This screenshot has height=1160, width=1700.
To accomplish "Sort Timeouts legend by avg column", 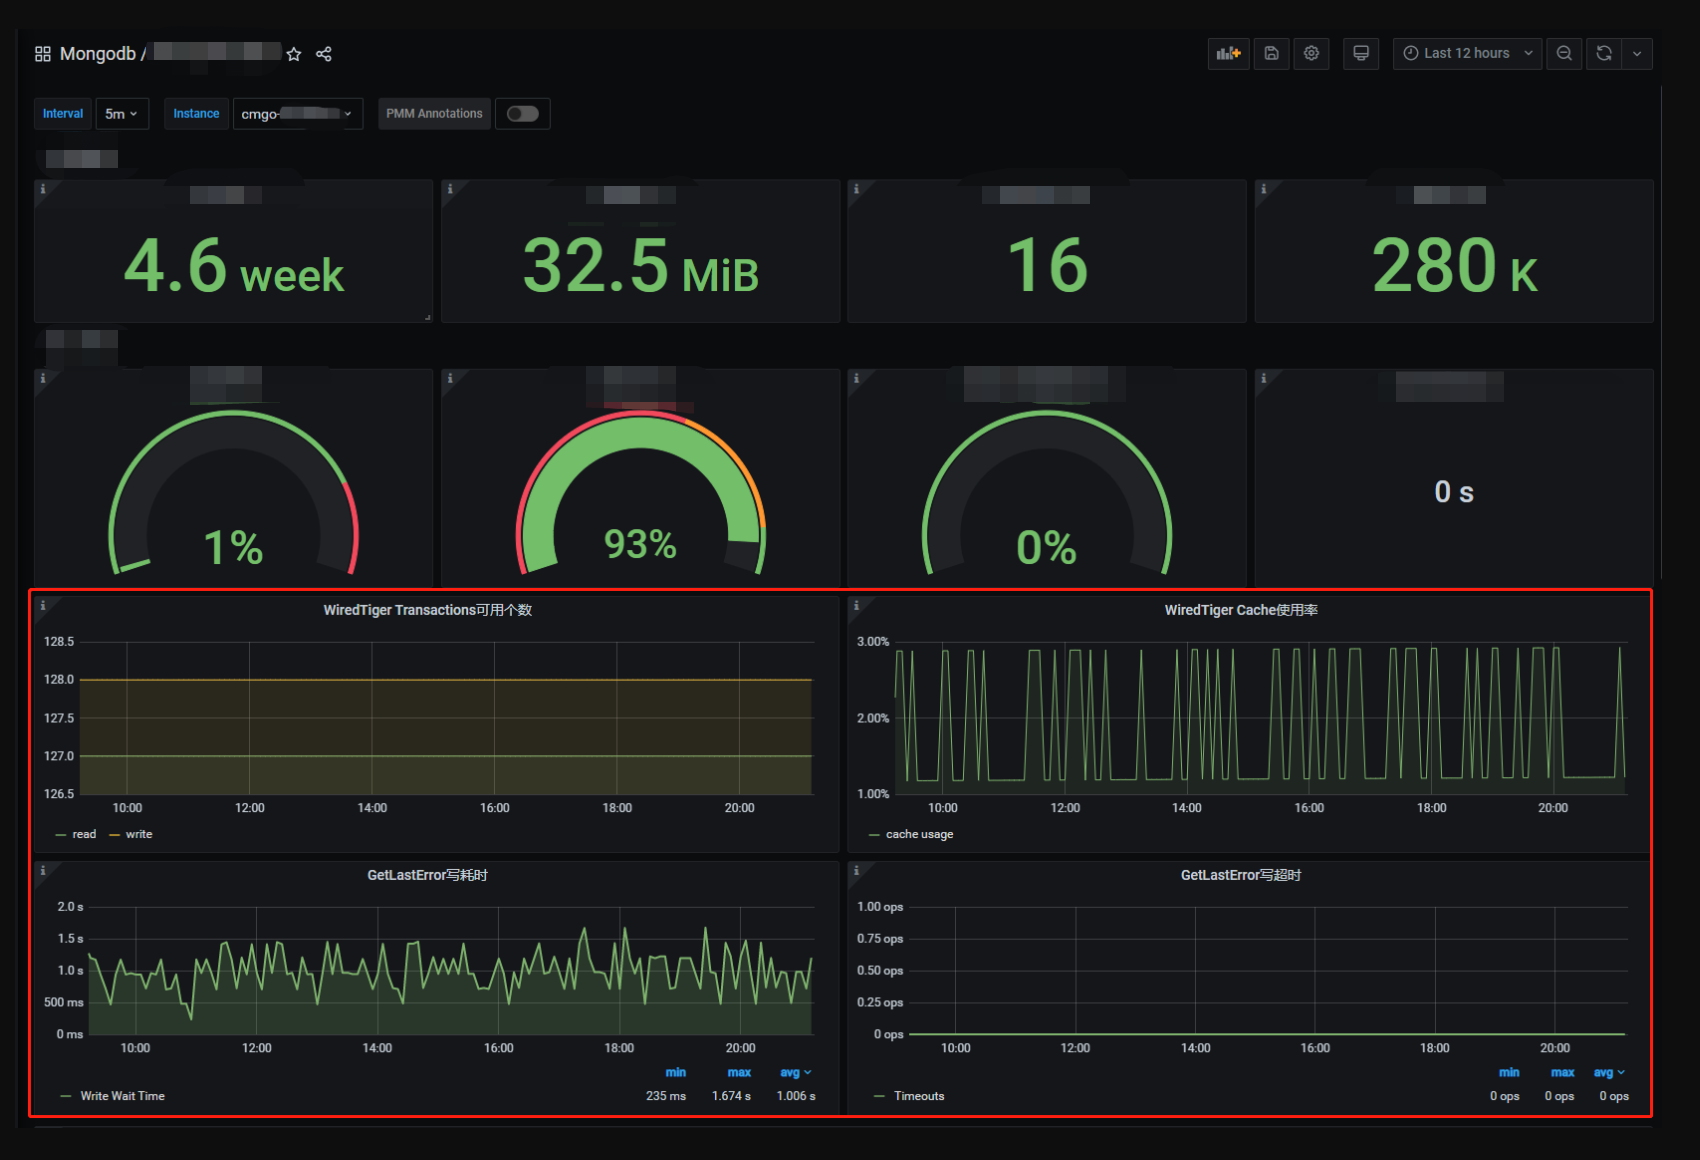I will coord(1607,1072).
